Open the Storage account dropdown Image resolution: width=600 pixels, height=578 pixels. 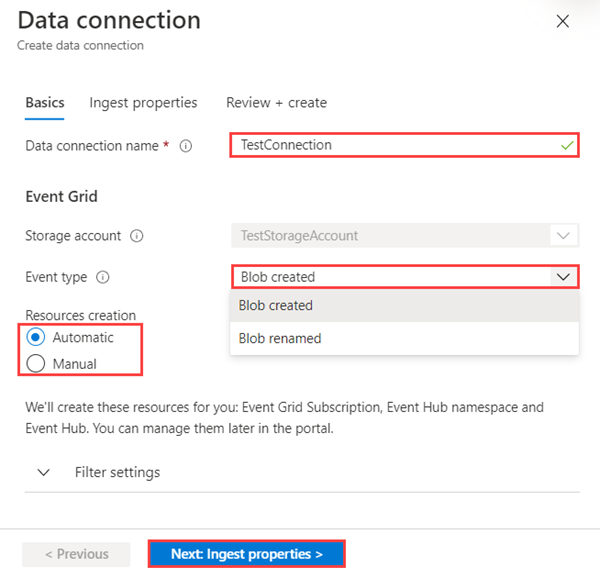point(404,236)
